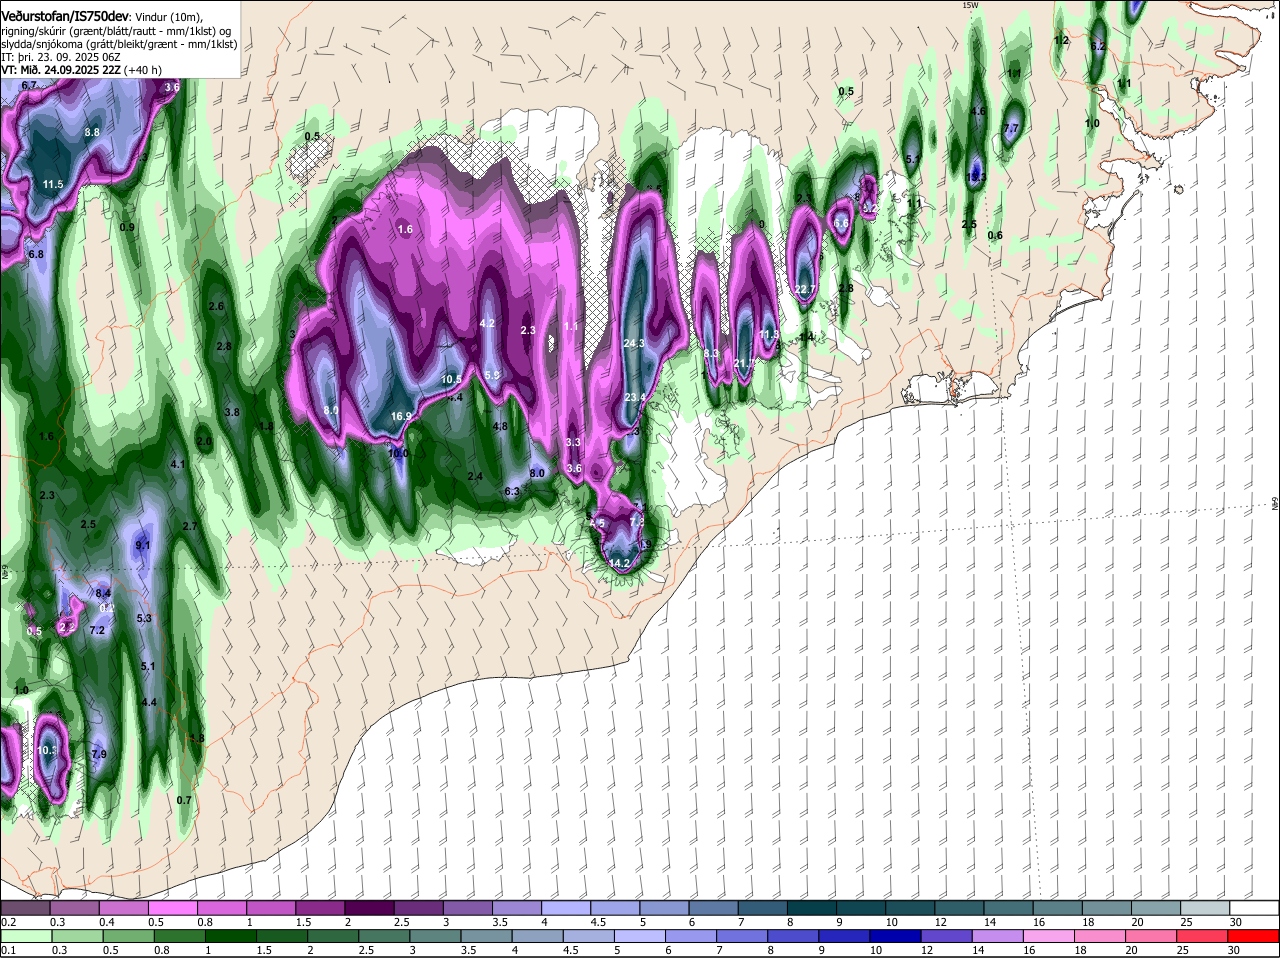The width and height of the screenshot is (1280, 958).
Task: Click the 8.4 value label
Action: coord(103,593)
